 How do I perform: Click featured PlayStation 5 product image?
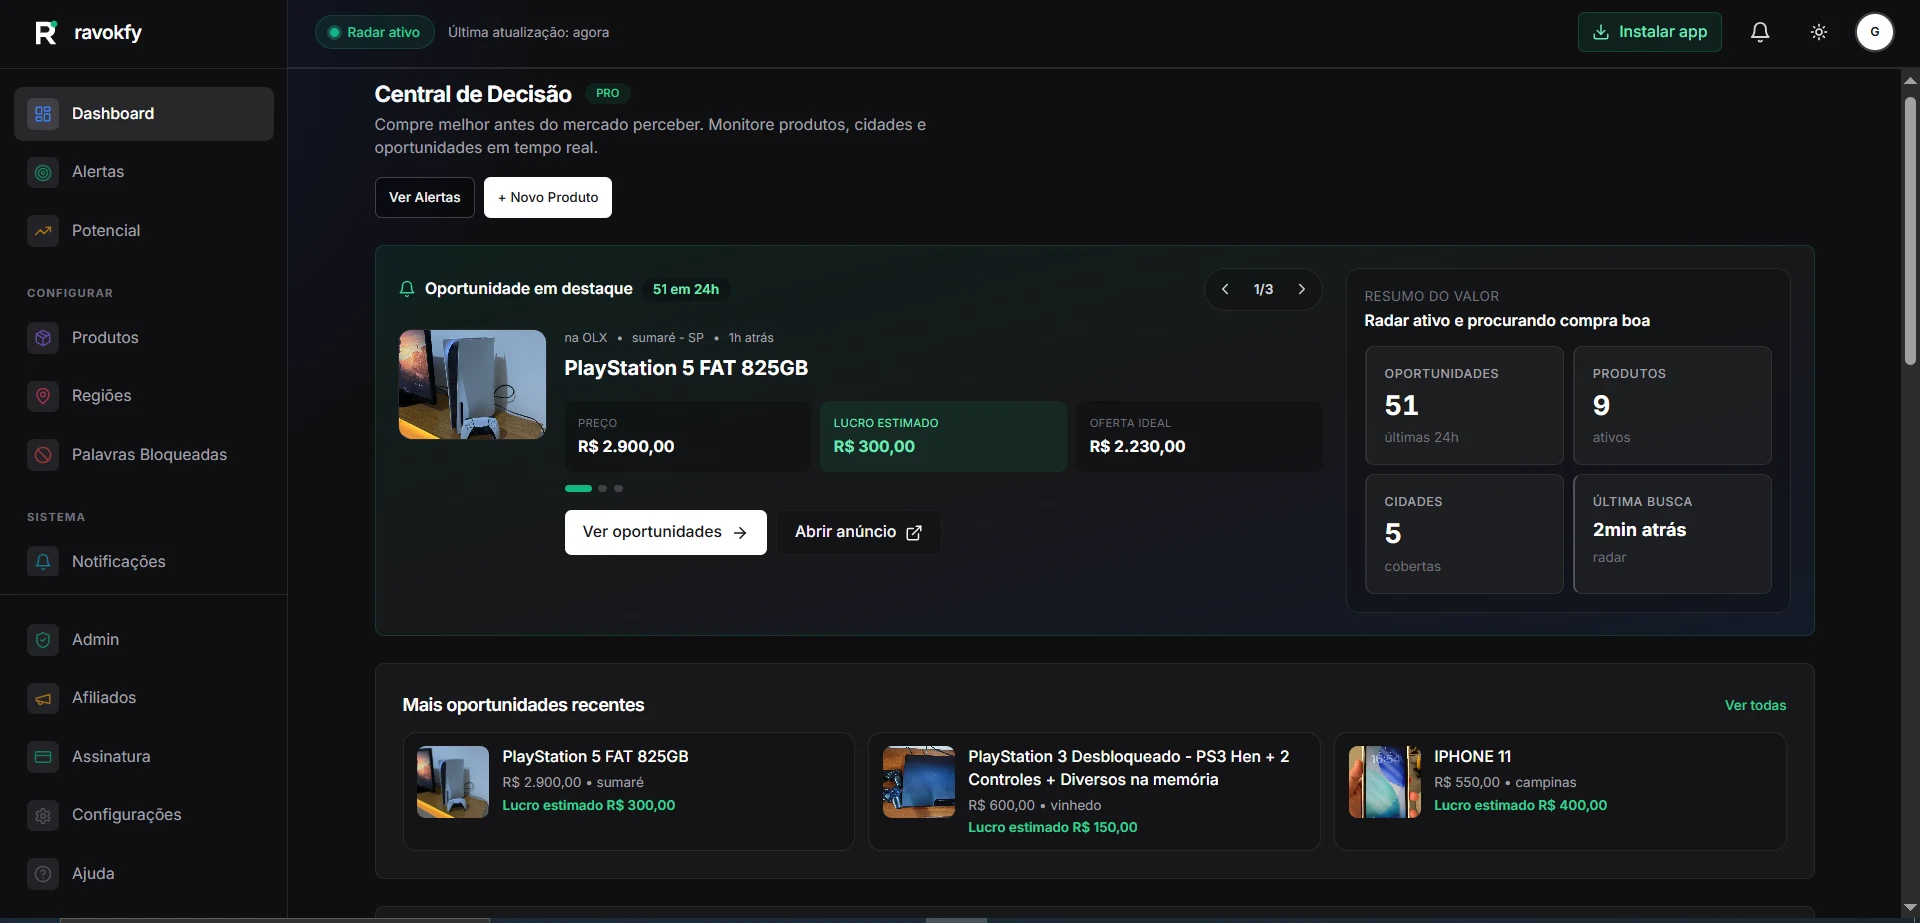coord(472,385)
